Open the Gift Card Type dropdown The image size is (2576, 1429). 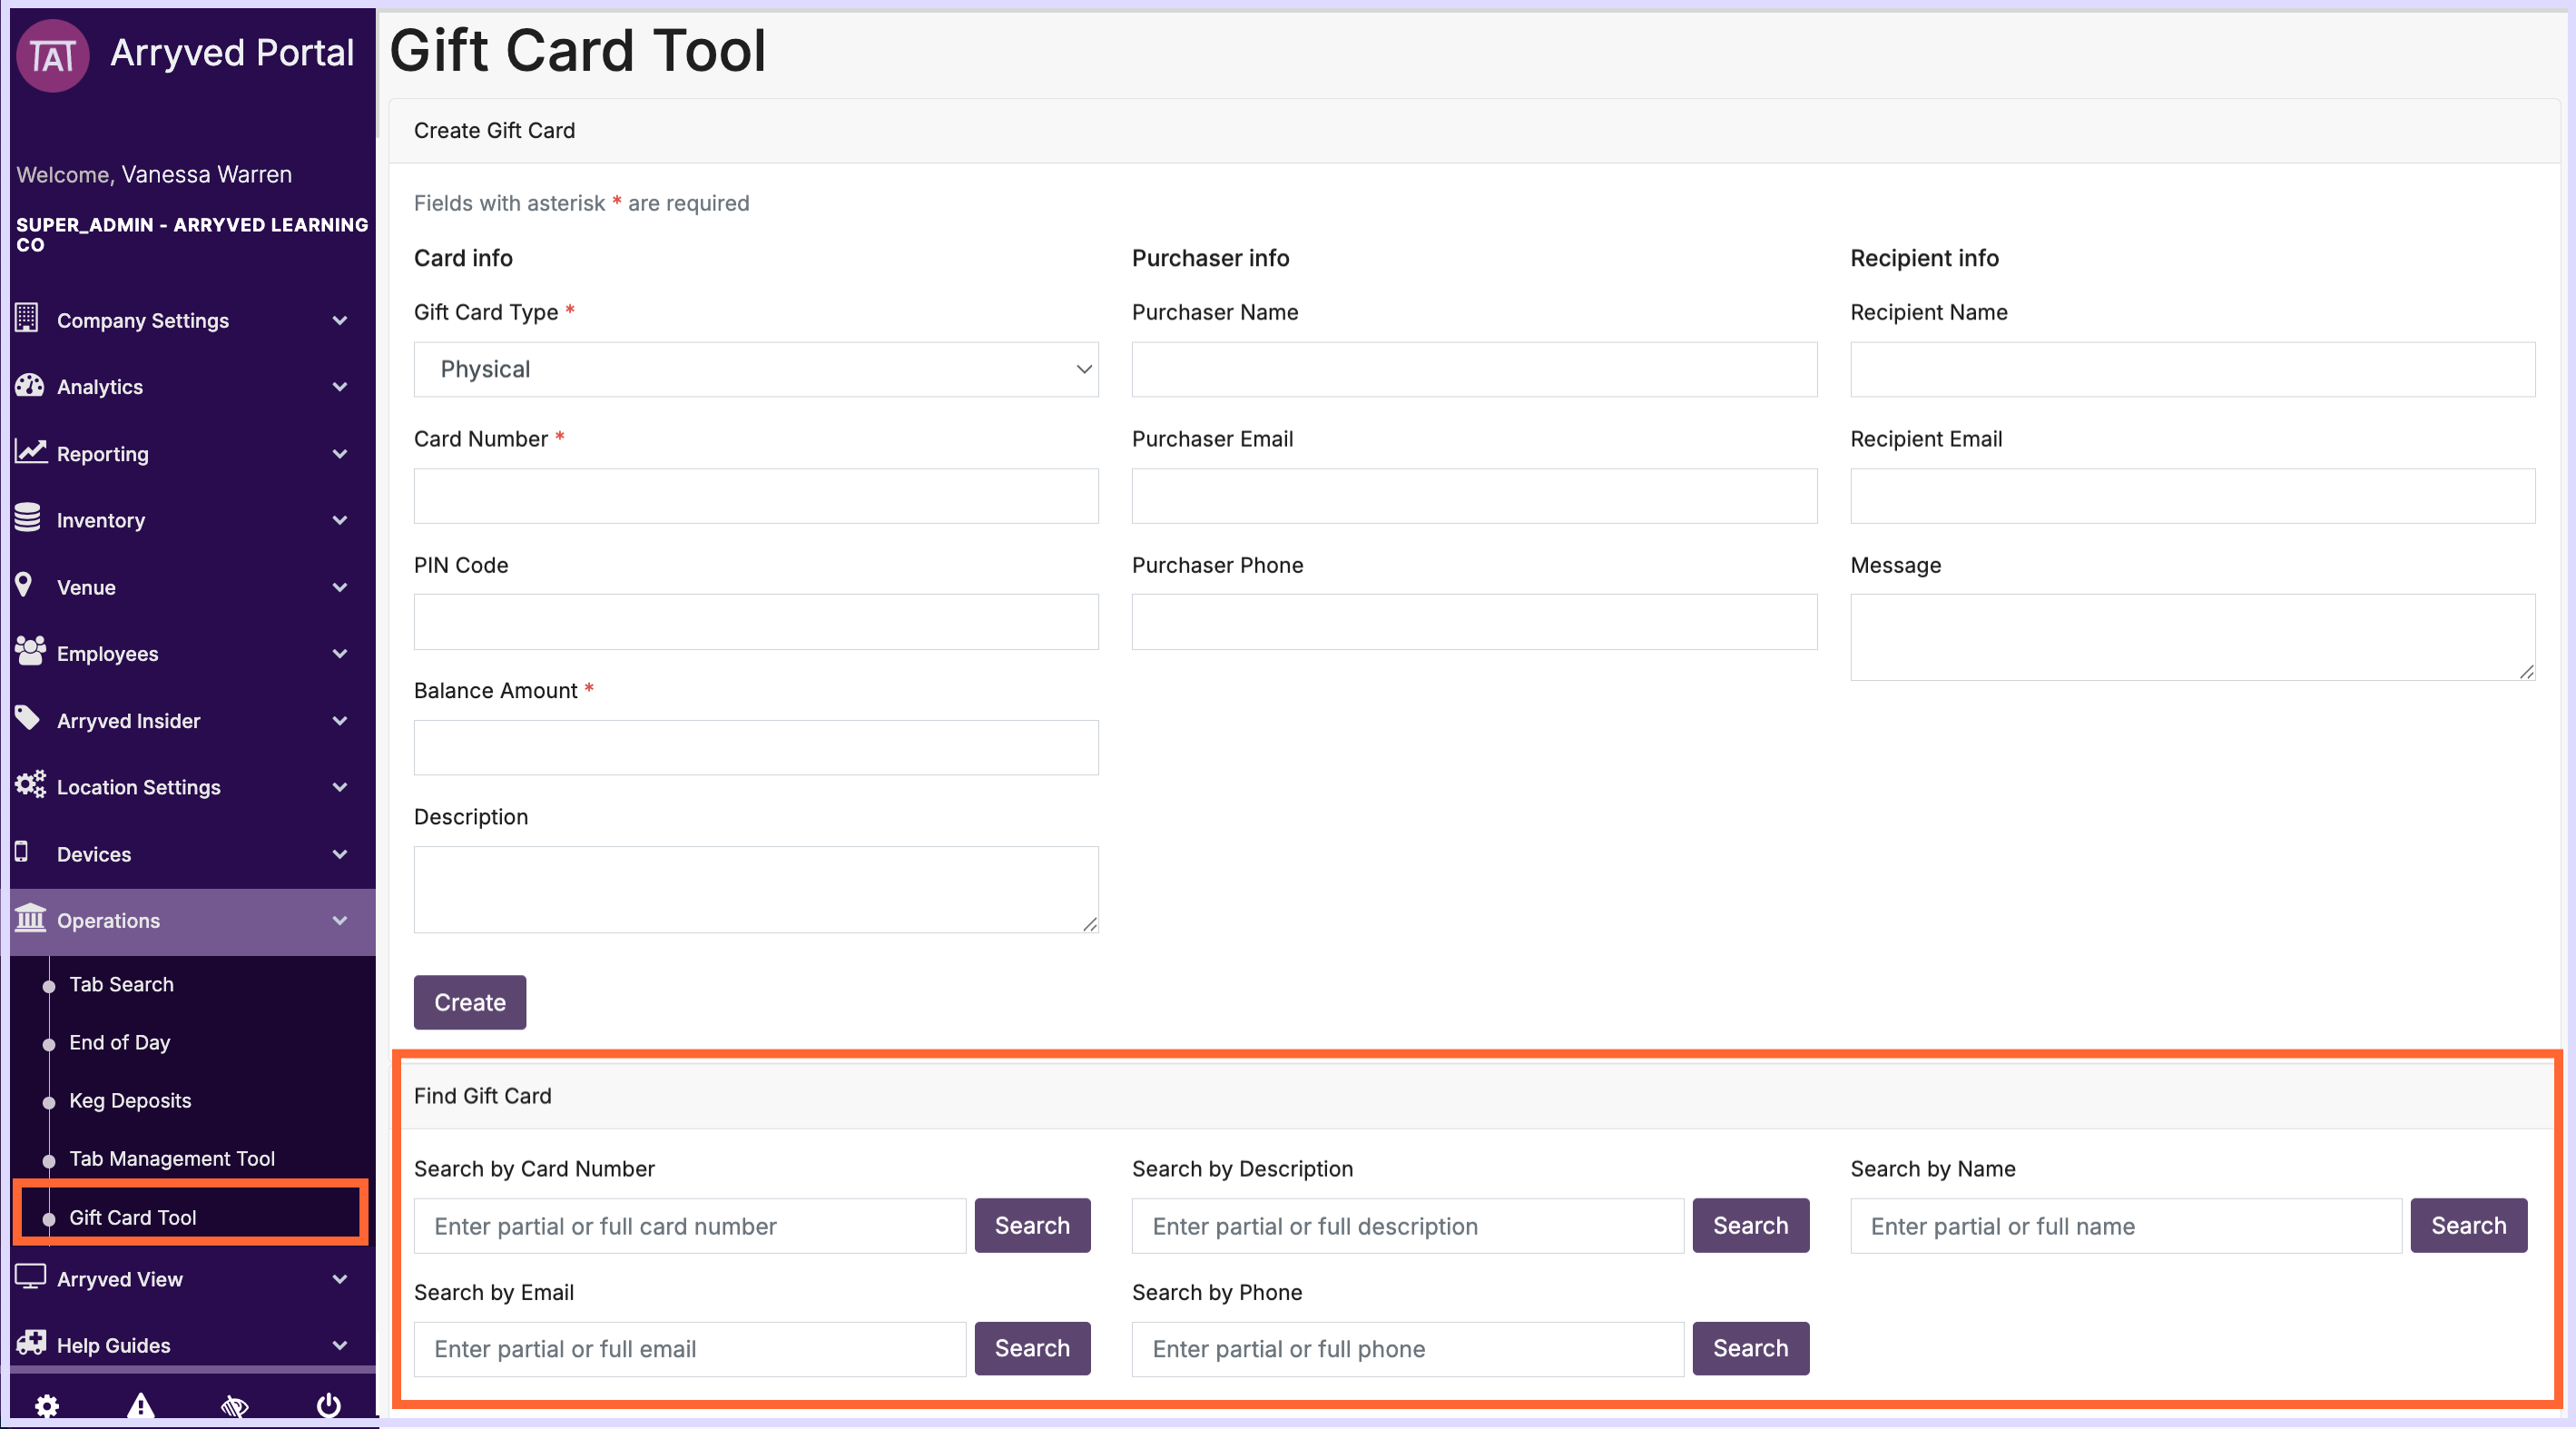coord(755,369)
